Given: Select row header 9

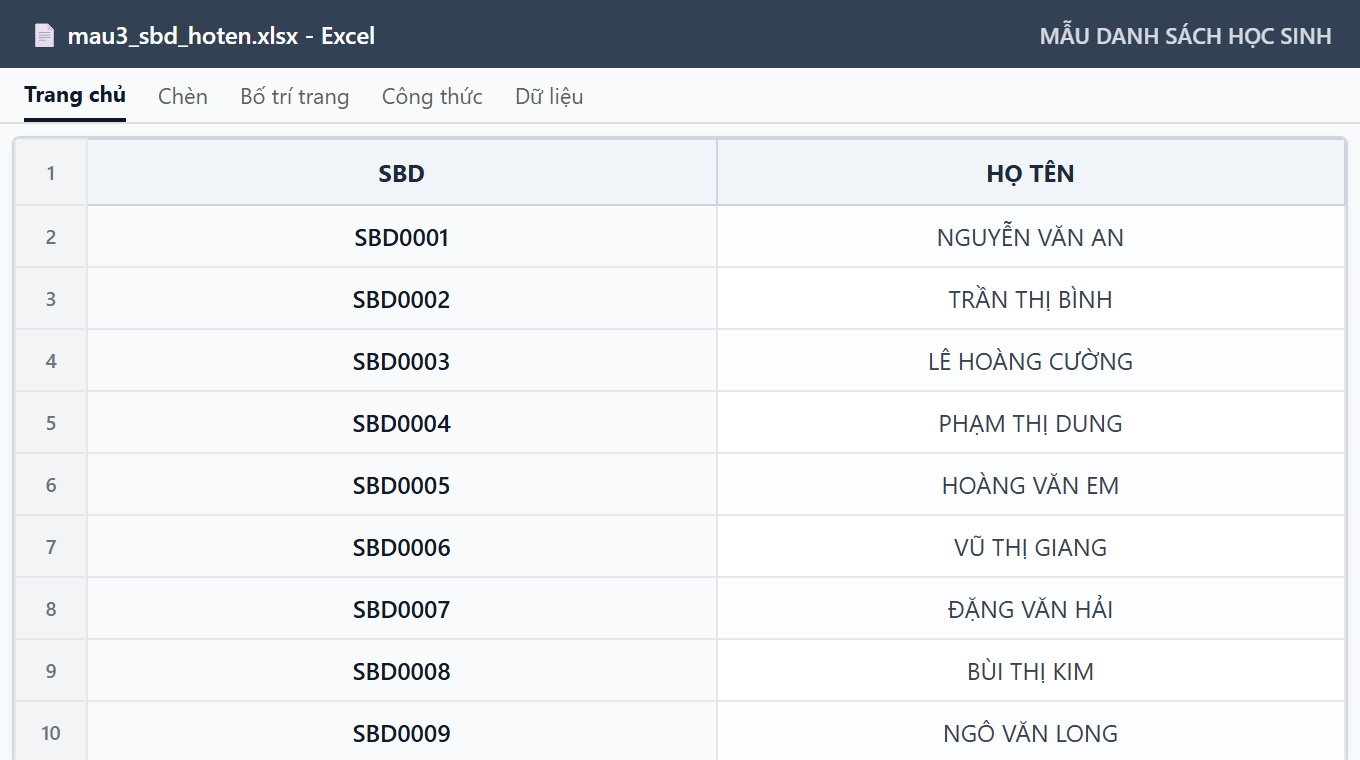Looking at the screenshot, I should click(51, 671).
